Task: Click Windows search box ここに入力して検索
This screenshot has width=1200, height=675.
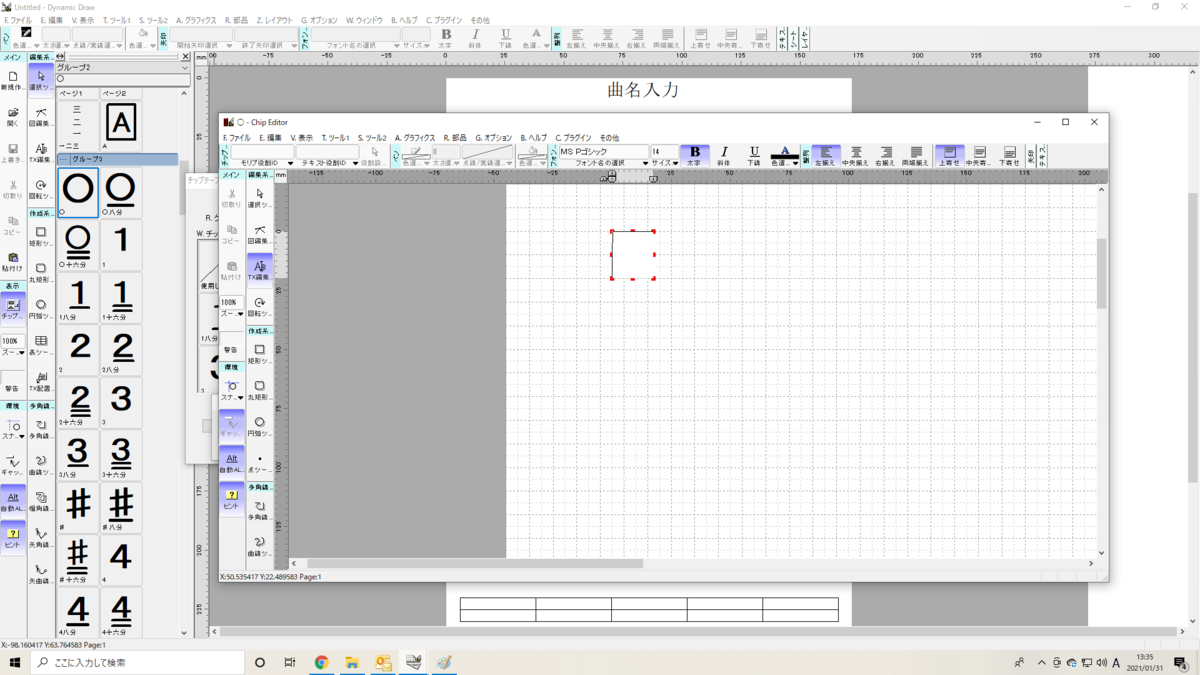Action: pyautogui.click(x=137, y=662)
